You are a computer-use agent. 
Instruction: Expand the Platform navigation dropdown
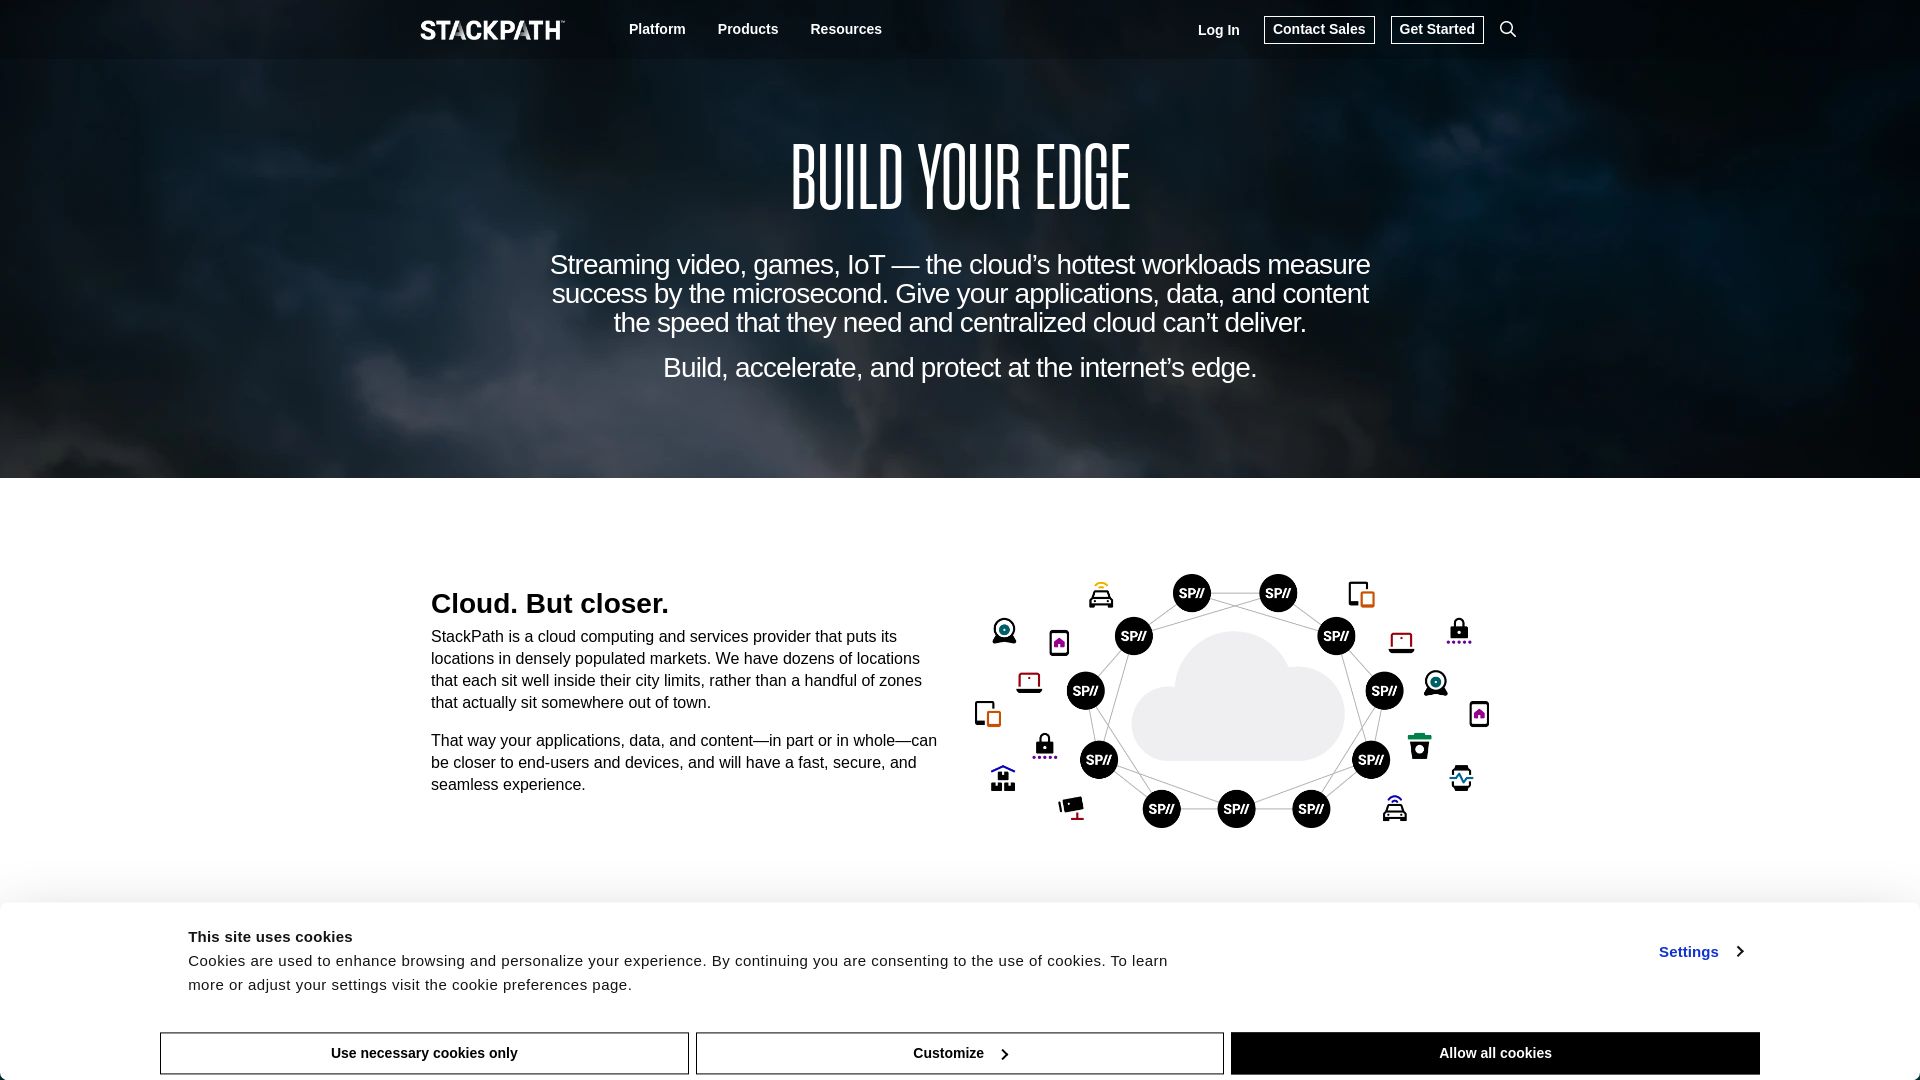[x=657, y=29]
